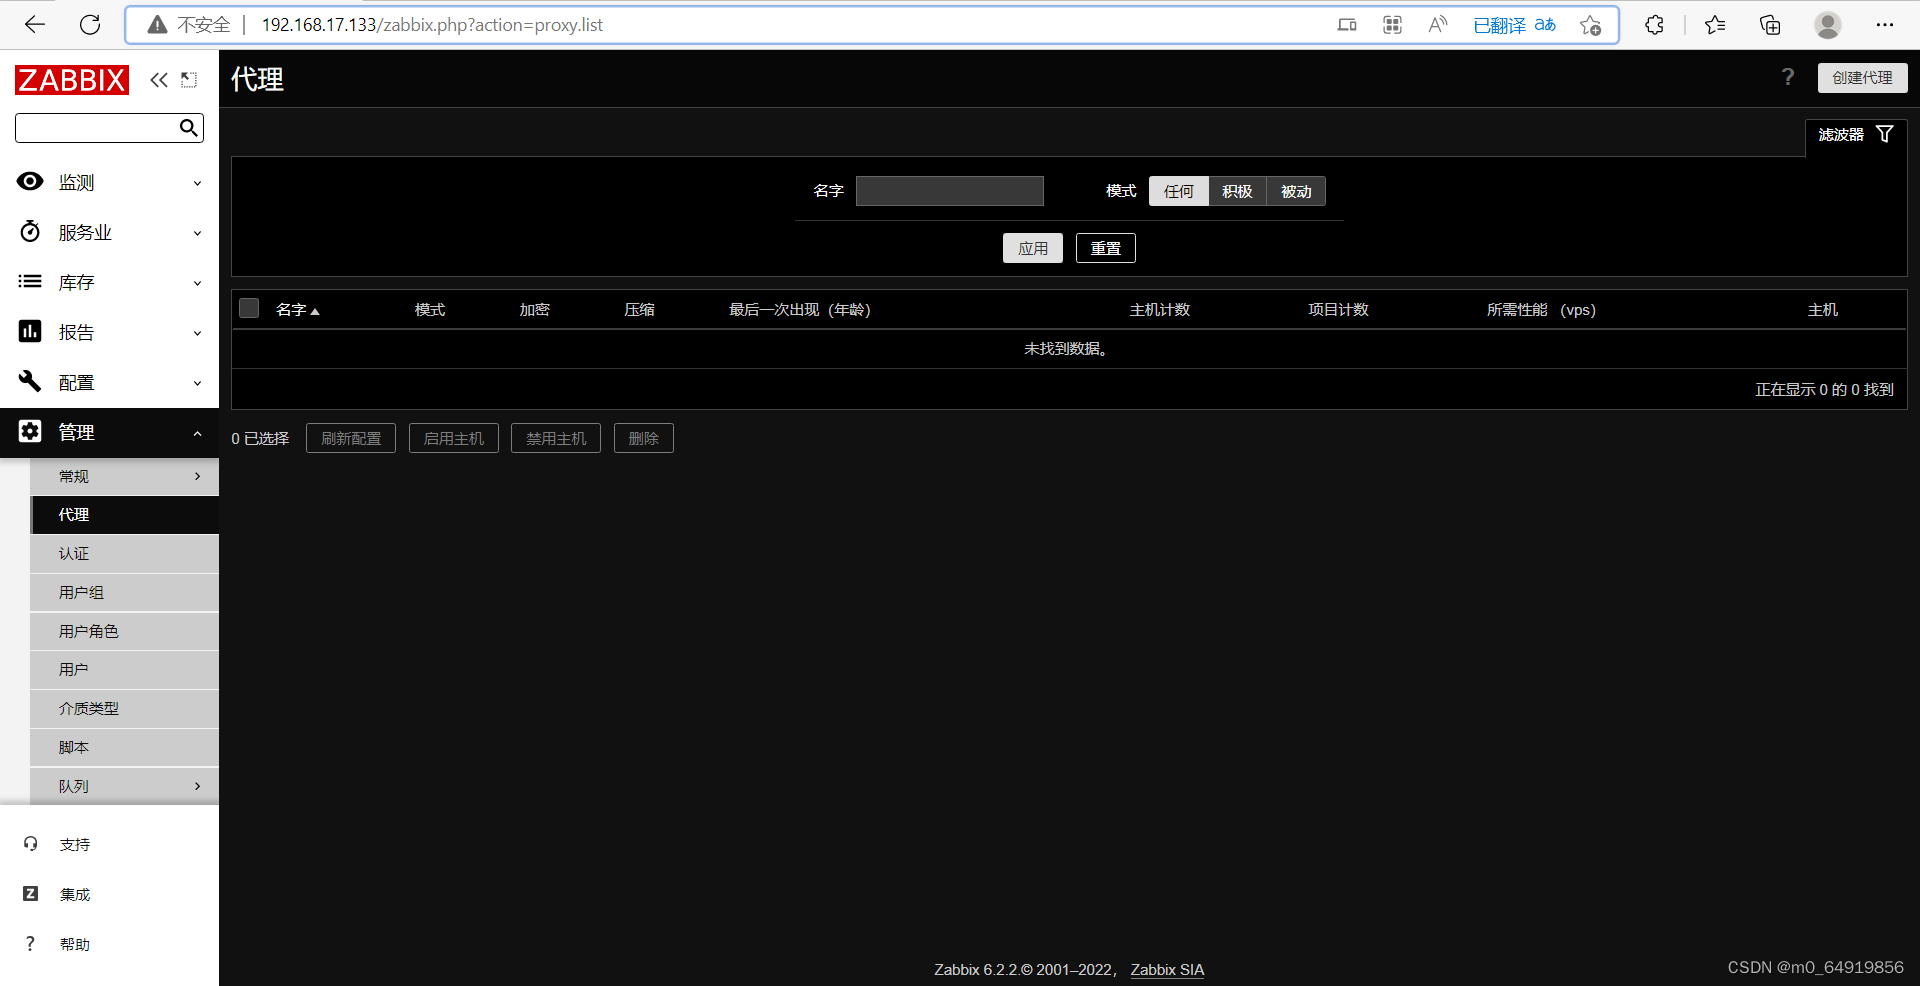Click the 集成 Z icon
This screenshot has height=986, width=1920.
(x=31, y=894)
